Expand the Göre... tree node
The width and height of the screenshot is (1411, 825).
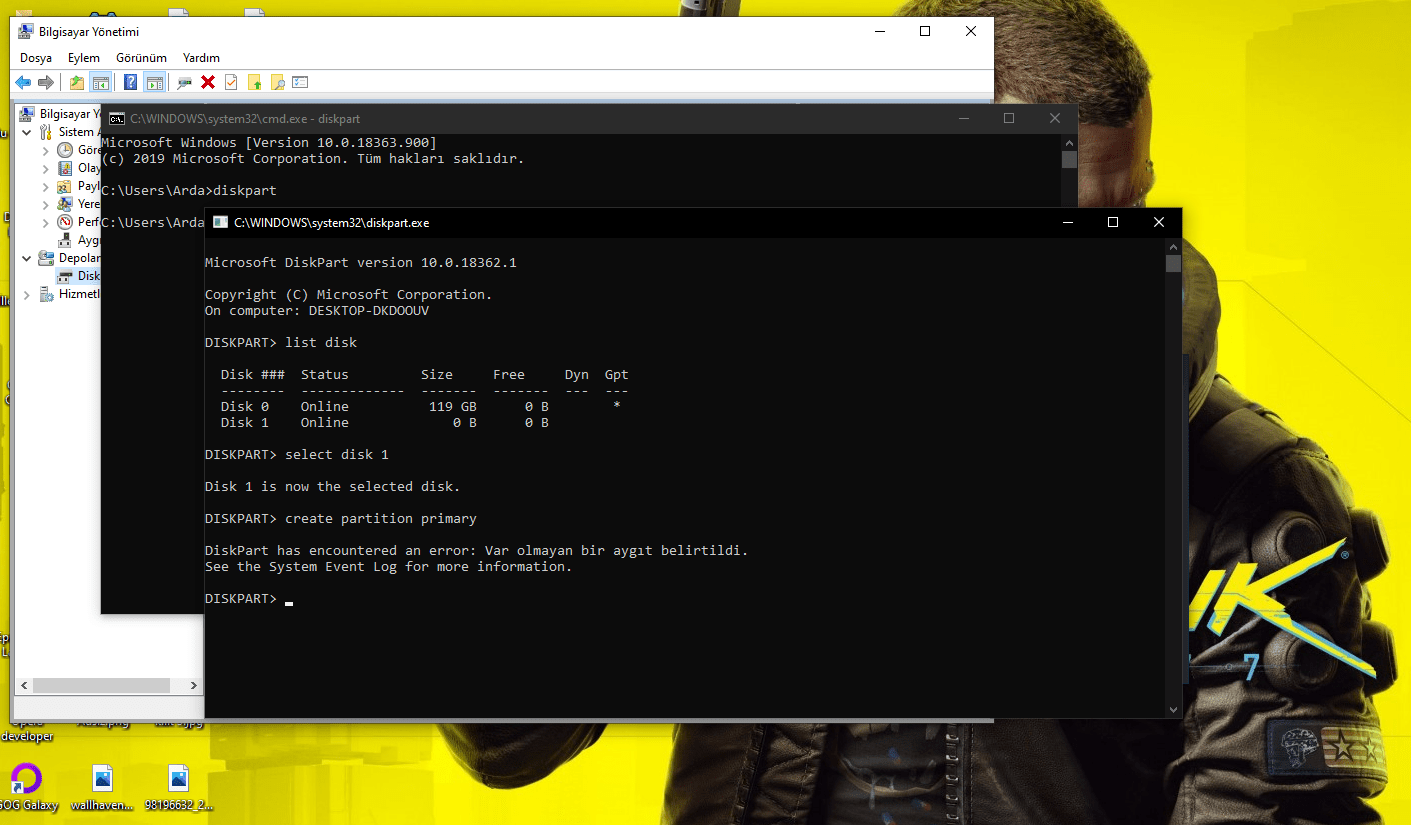click(x=45, y=150)
